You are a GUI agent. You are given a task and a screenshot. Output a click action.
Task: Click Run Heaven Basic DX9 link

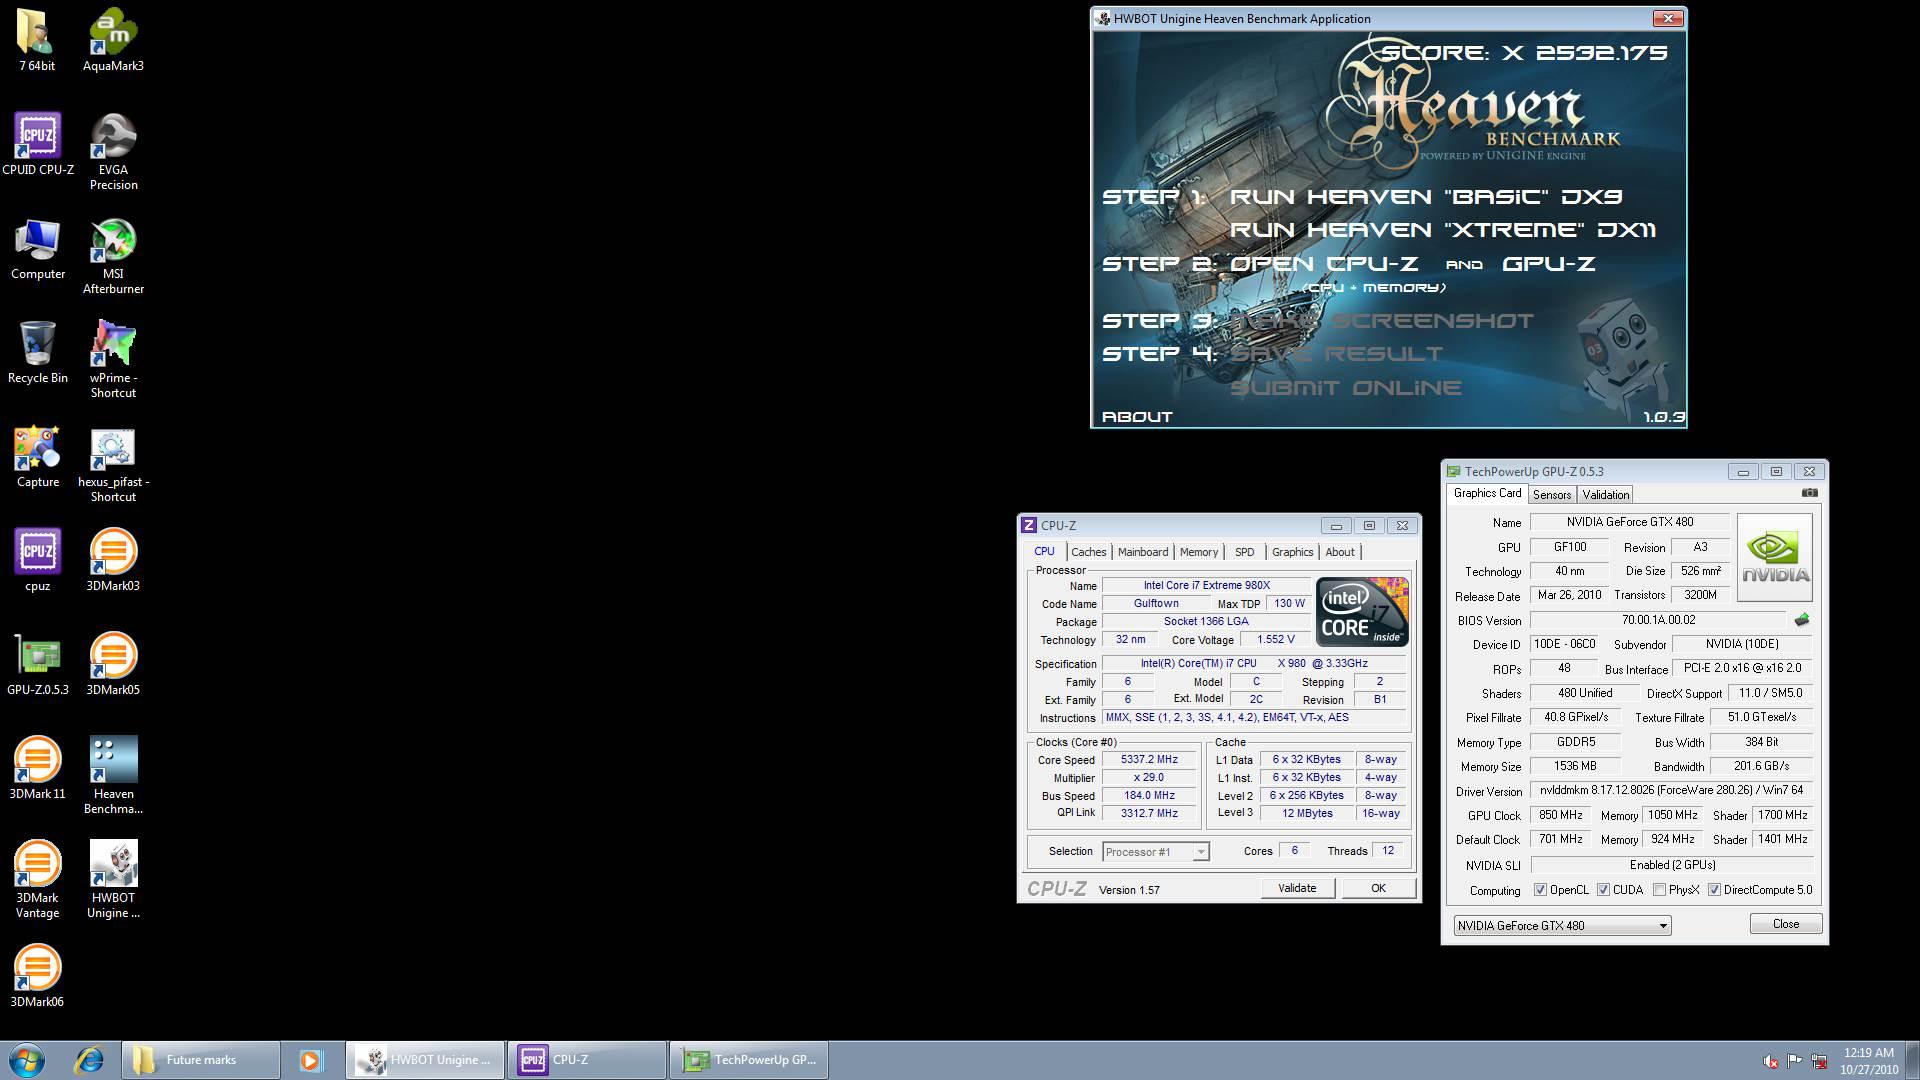pyautogui.click(x=1426, y=197)
